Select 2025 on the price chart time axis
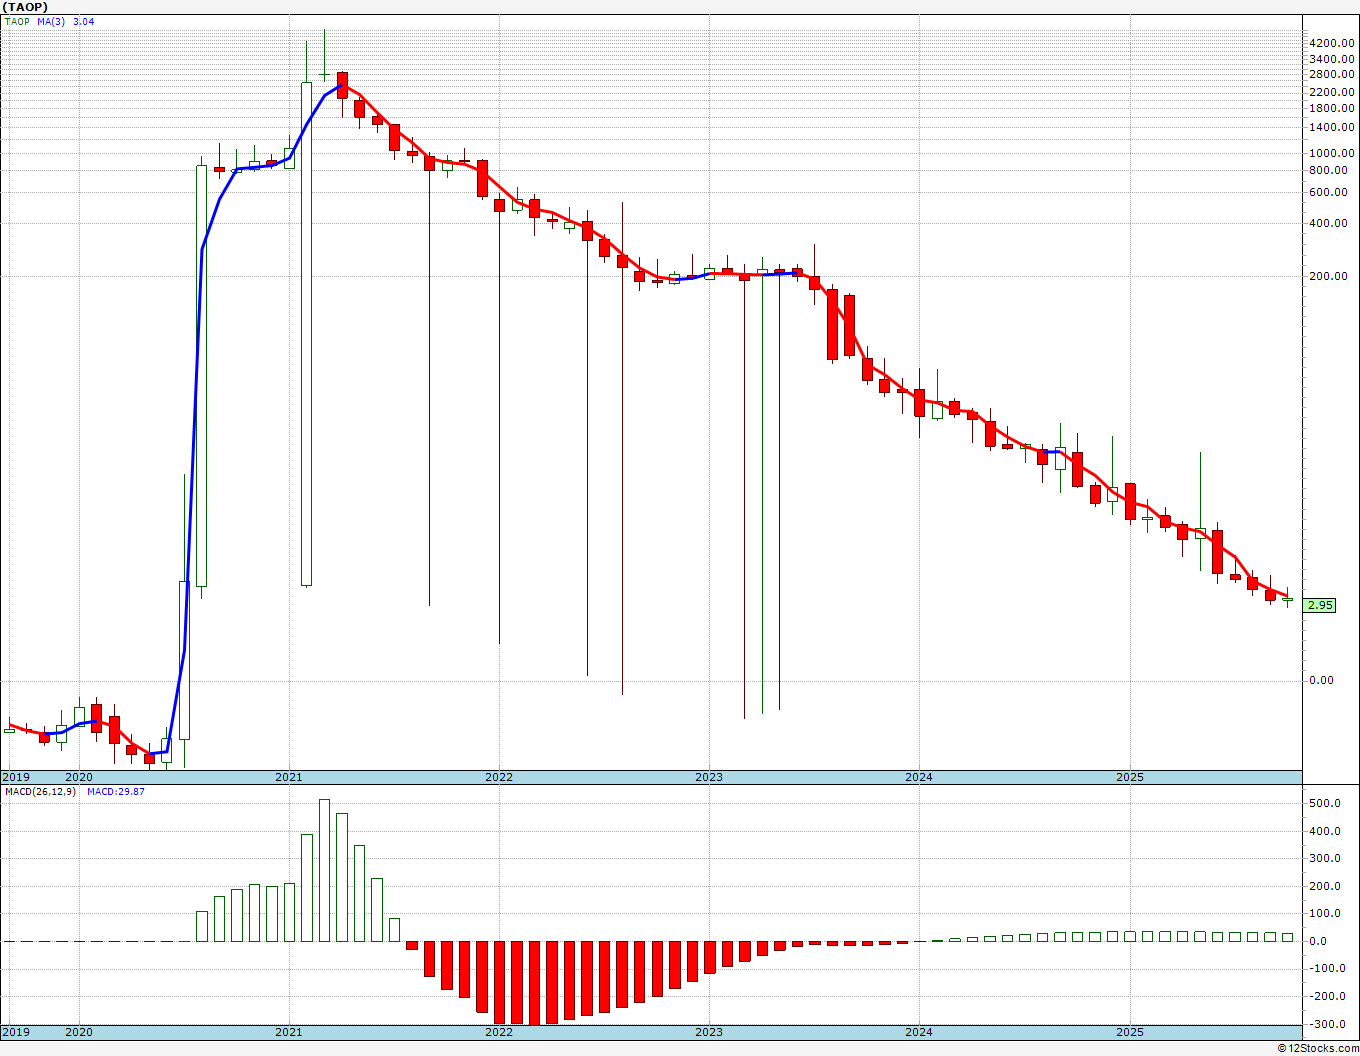This screenshot has width=1360, height=1056. 1129,777
